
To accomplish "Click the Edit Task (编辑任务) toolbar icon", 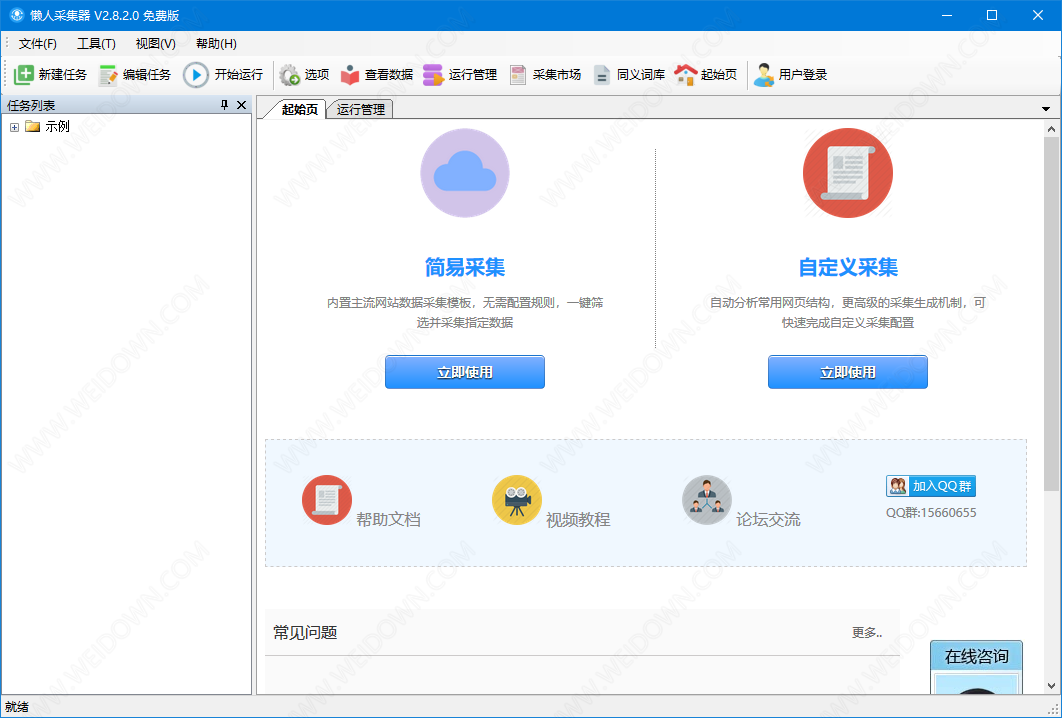I will click(108, 75).
